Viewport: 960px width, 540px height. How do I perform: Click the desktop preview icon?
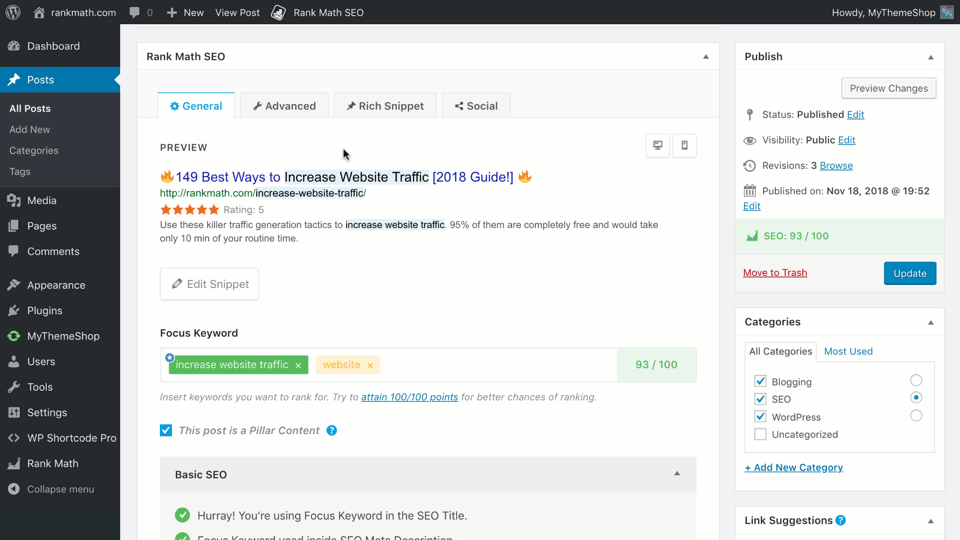pyautogui.click(x=658, y=146)
